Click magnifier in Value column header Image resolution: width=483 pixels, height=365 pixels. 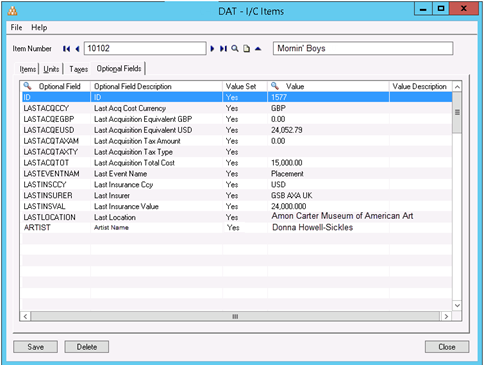tap(275, 86)
